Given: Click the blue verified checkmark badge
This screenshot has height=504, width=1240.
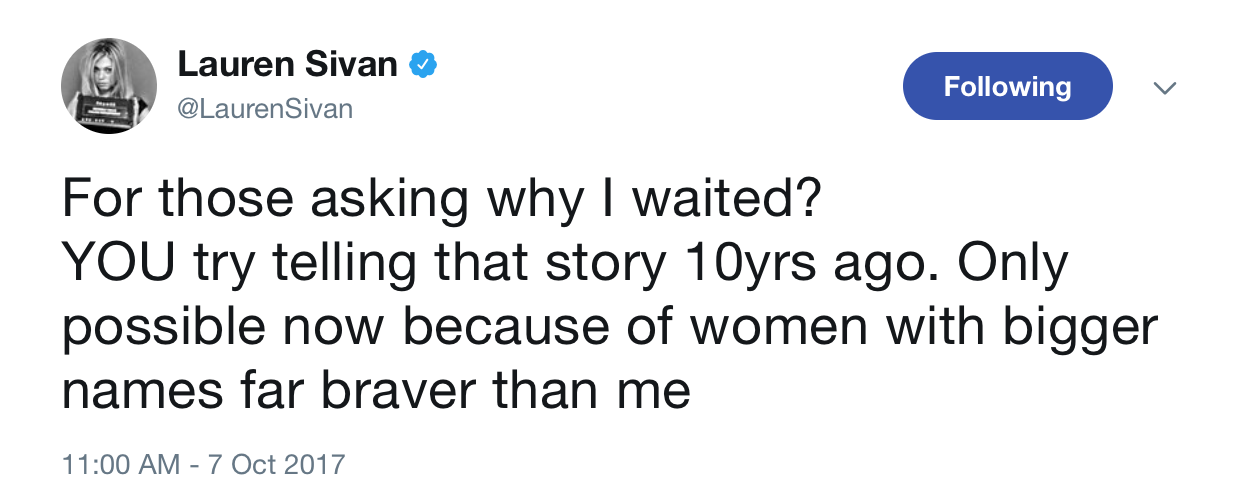Looking at the screenshot, I should click(423, 66).
